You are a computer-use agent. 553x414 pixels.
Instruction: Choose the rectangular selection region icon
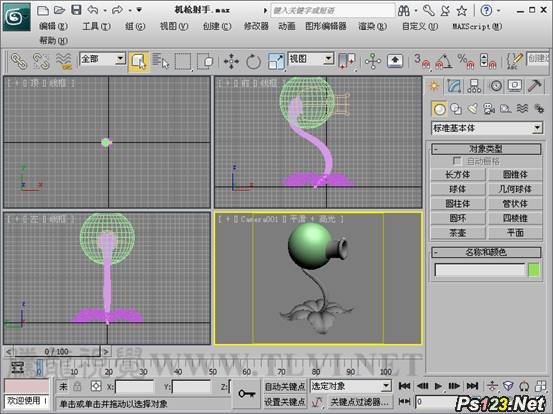(183, 61)
